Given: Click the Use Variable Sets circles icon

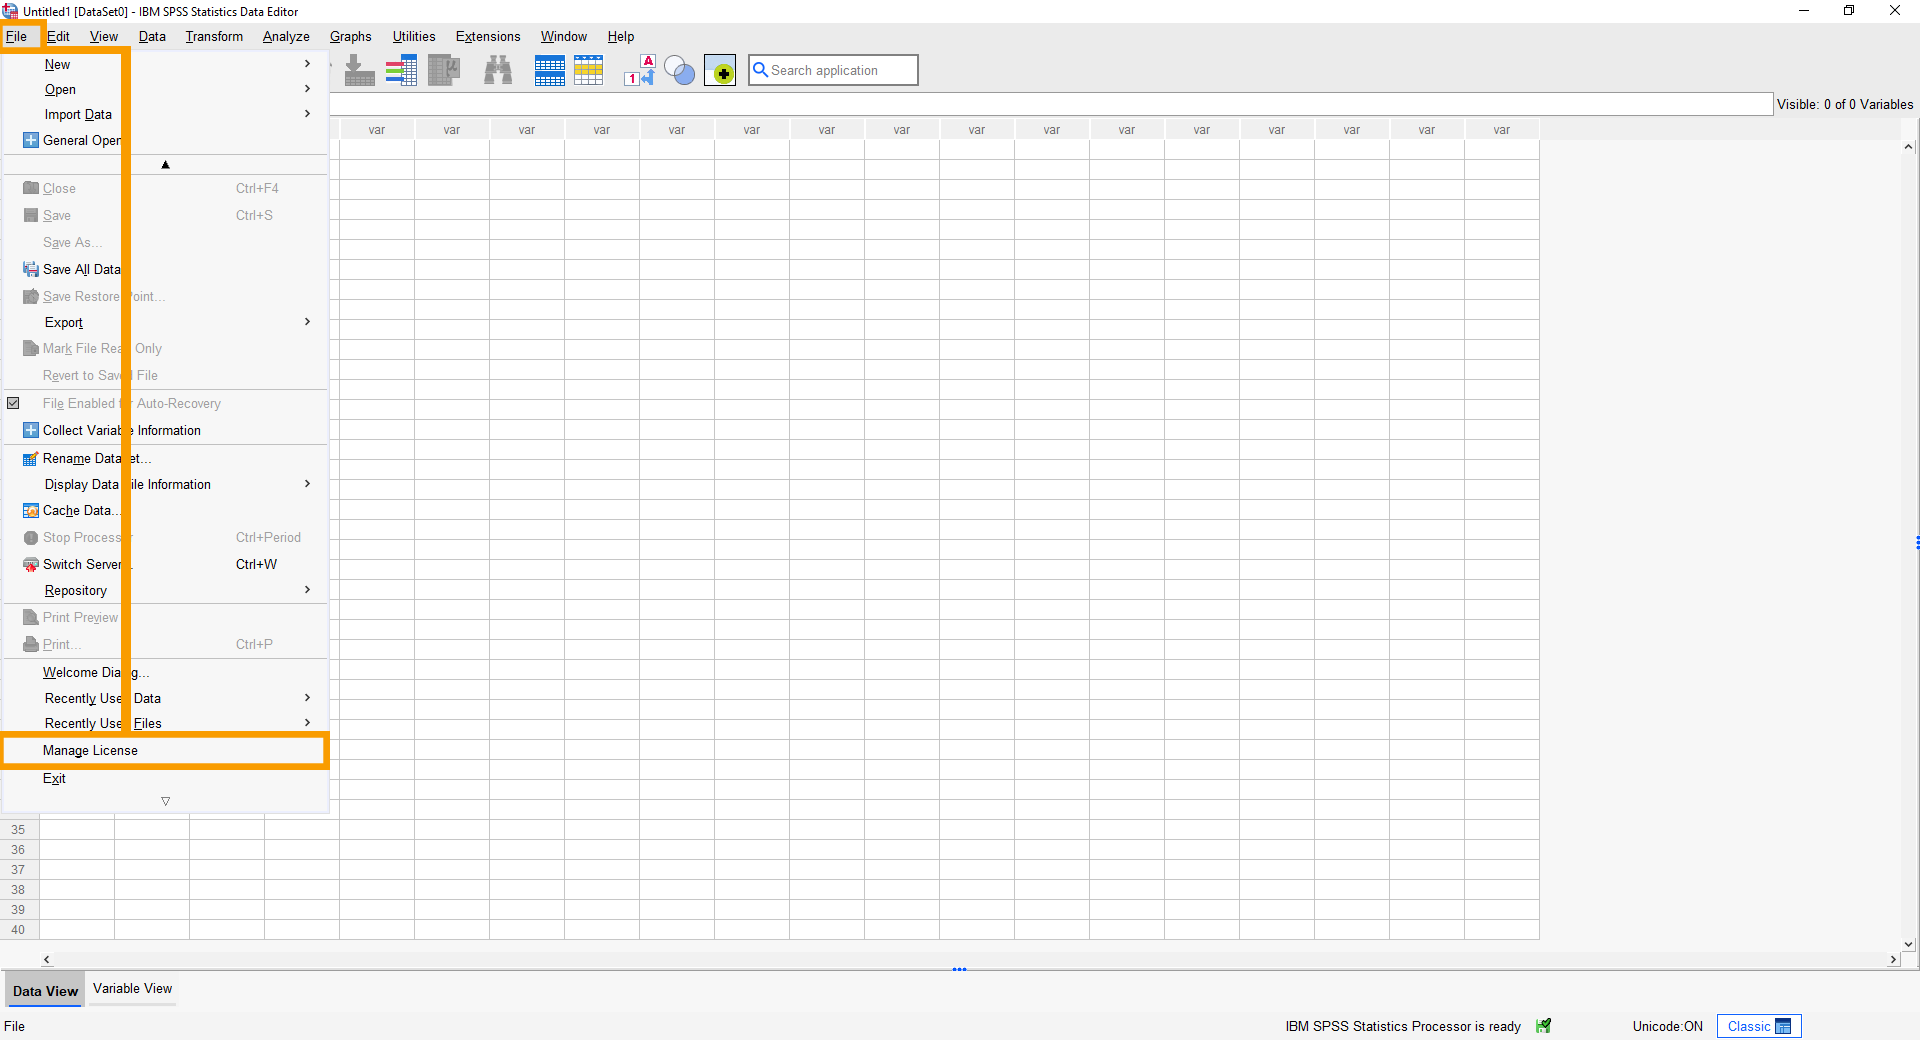Looking at the screenshot, I should [679, 70].
